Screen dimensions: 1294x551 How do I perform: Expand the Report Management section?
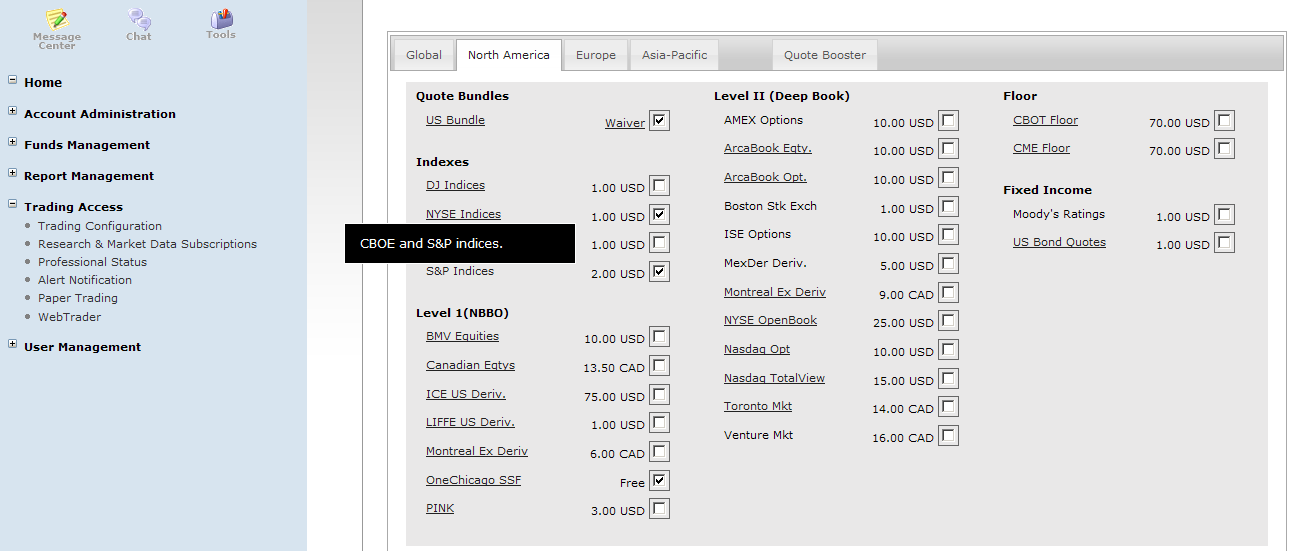click(x=12, y=173)
